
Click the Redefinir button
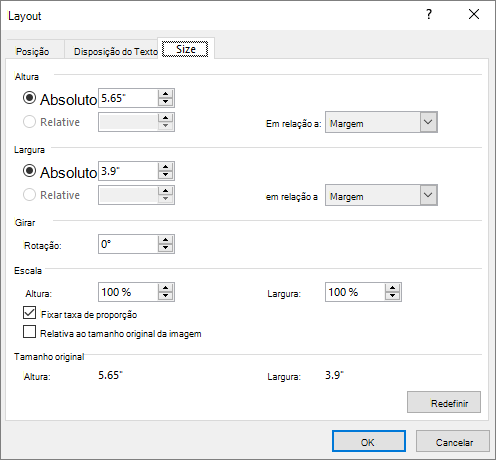pyautogui.click(x=444, y=402)
